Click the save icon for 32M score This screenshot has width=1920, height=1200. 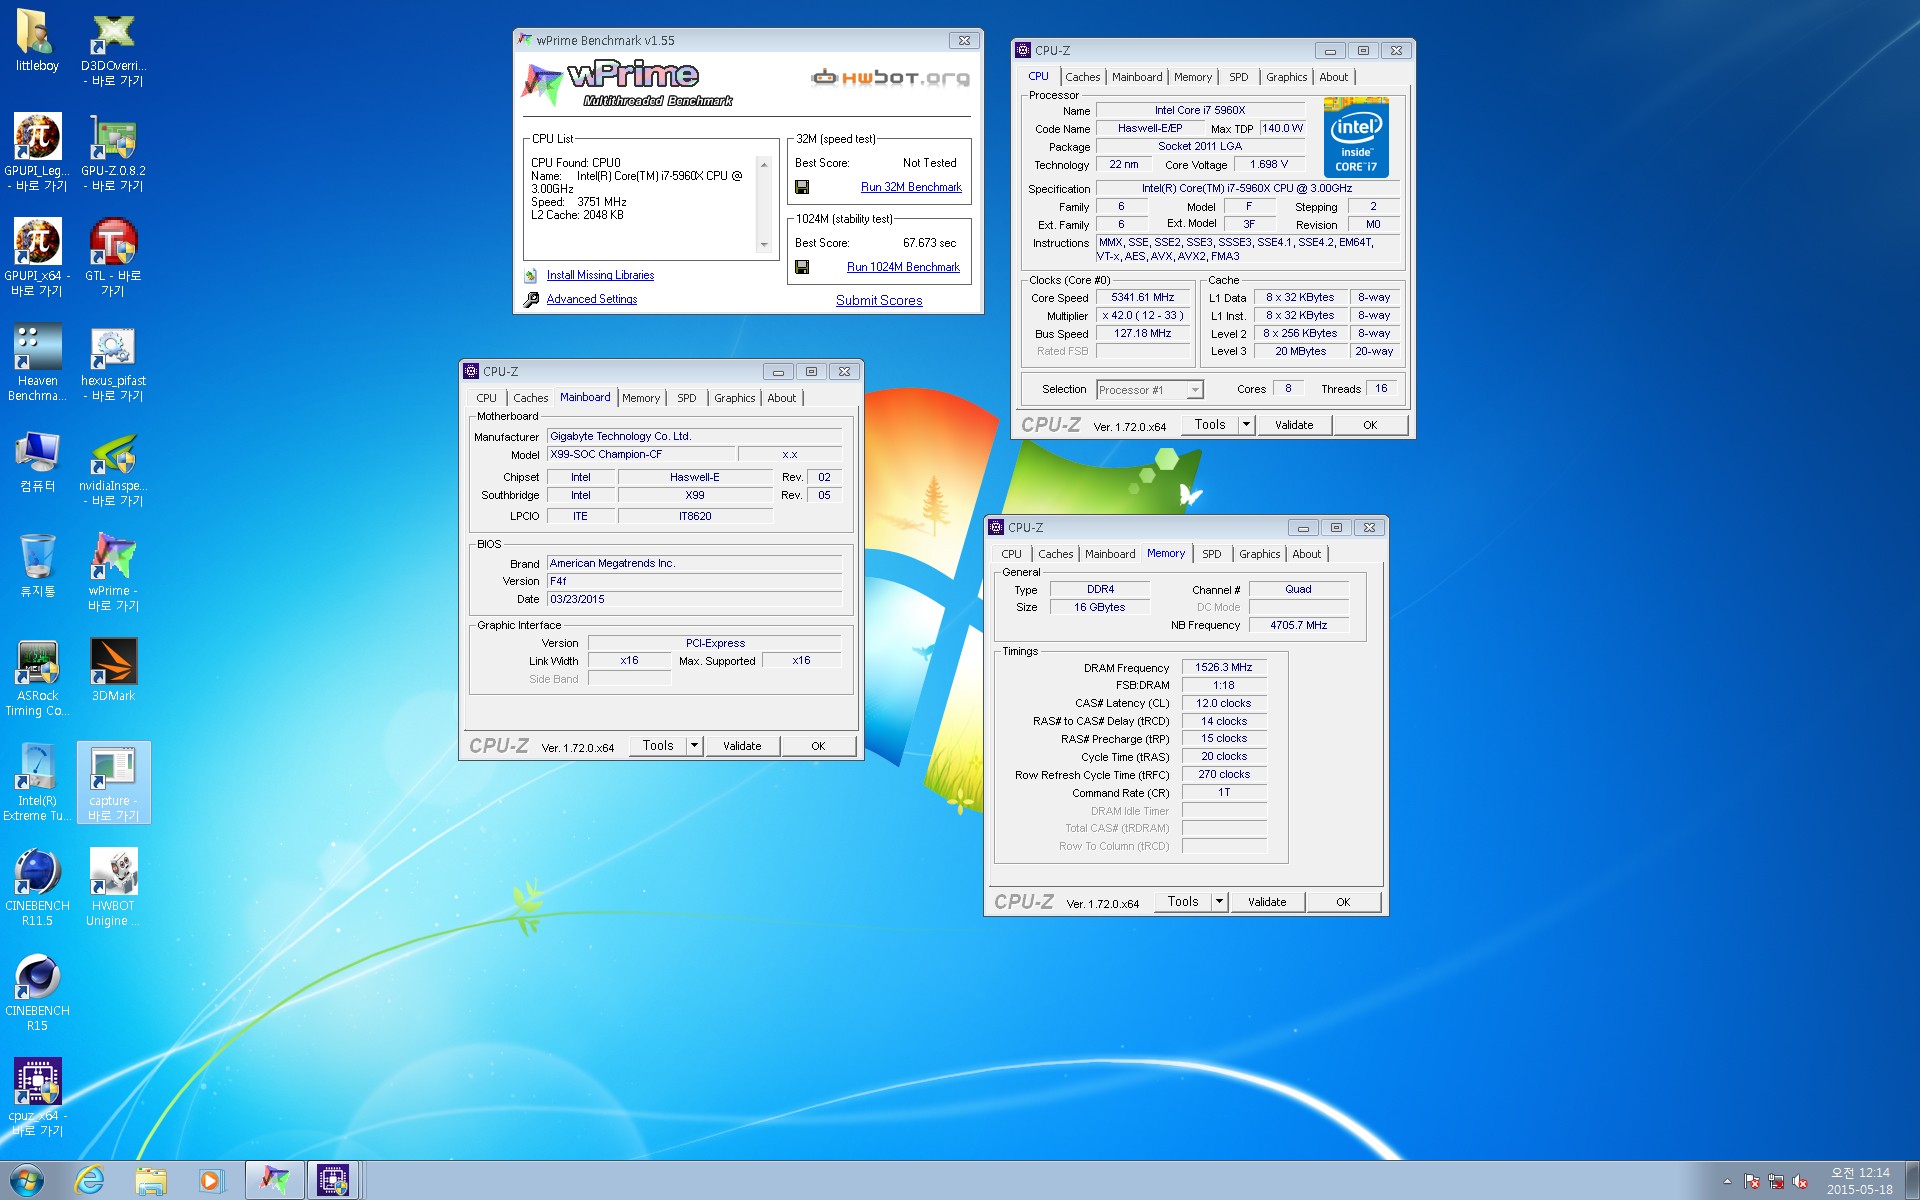click(802, 187)
